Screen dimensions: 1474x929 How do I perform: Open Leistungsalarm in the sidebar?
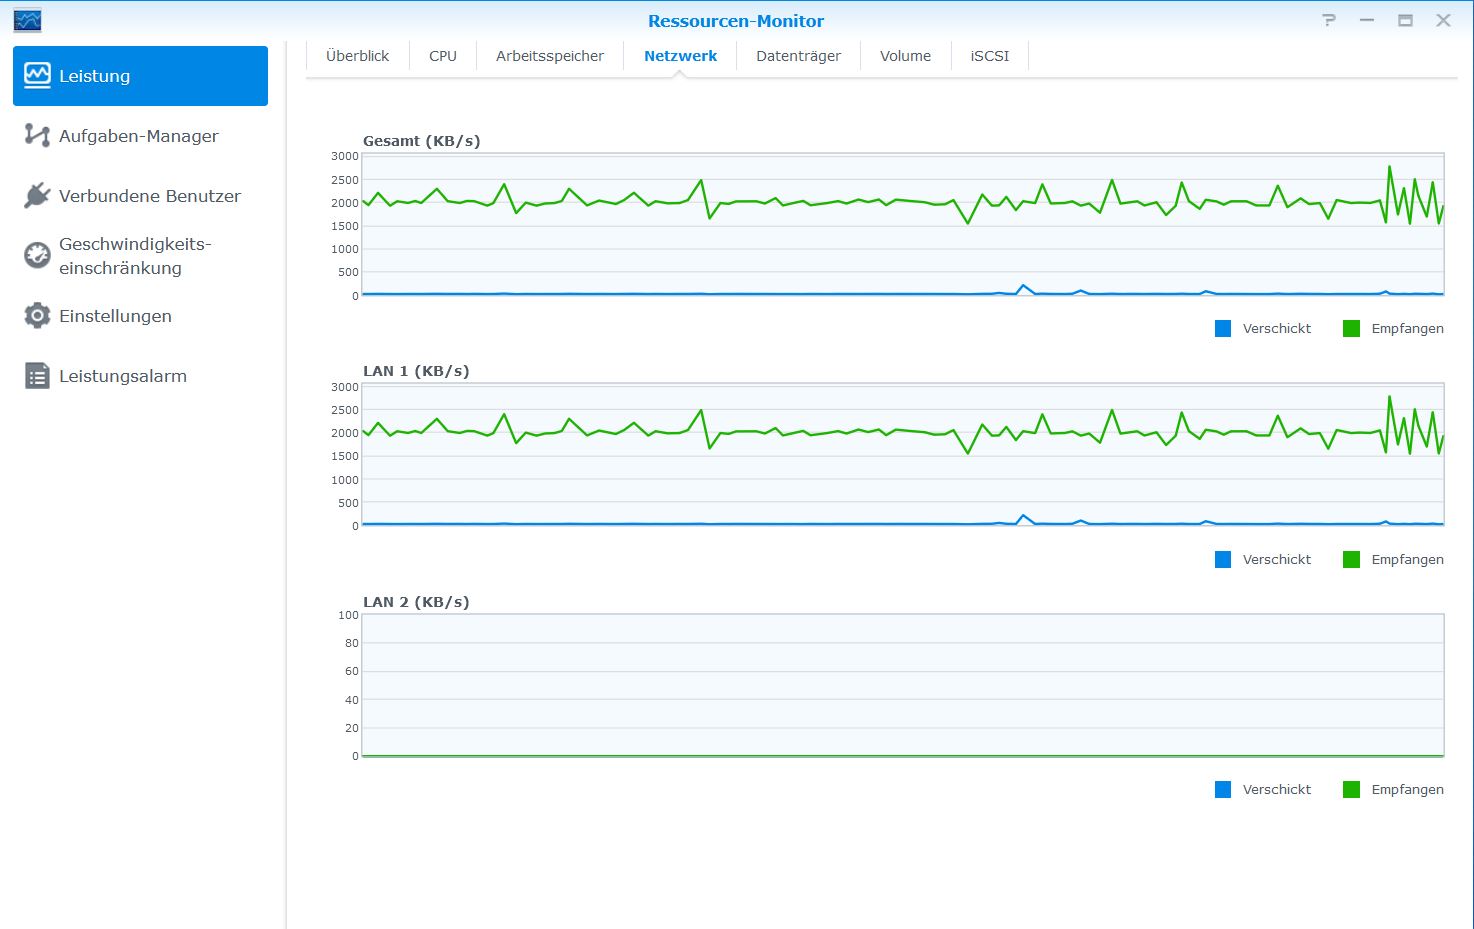coord(140,376)
